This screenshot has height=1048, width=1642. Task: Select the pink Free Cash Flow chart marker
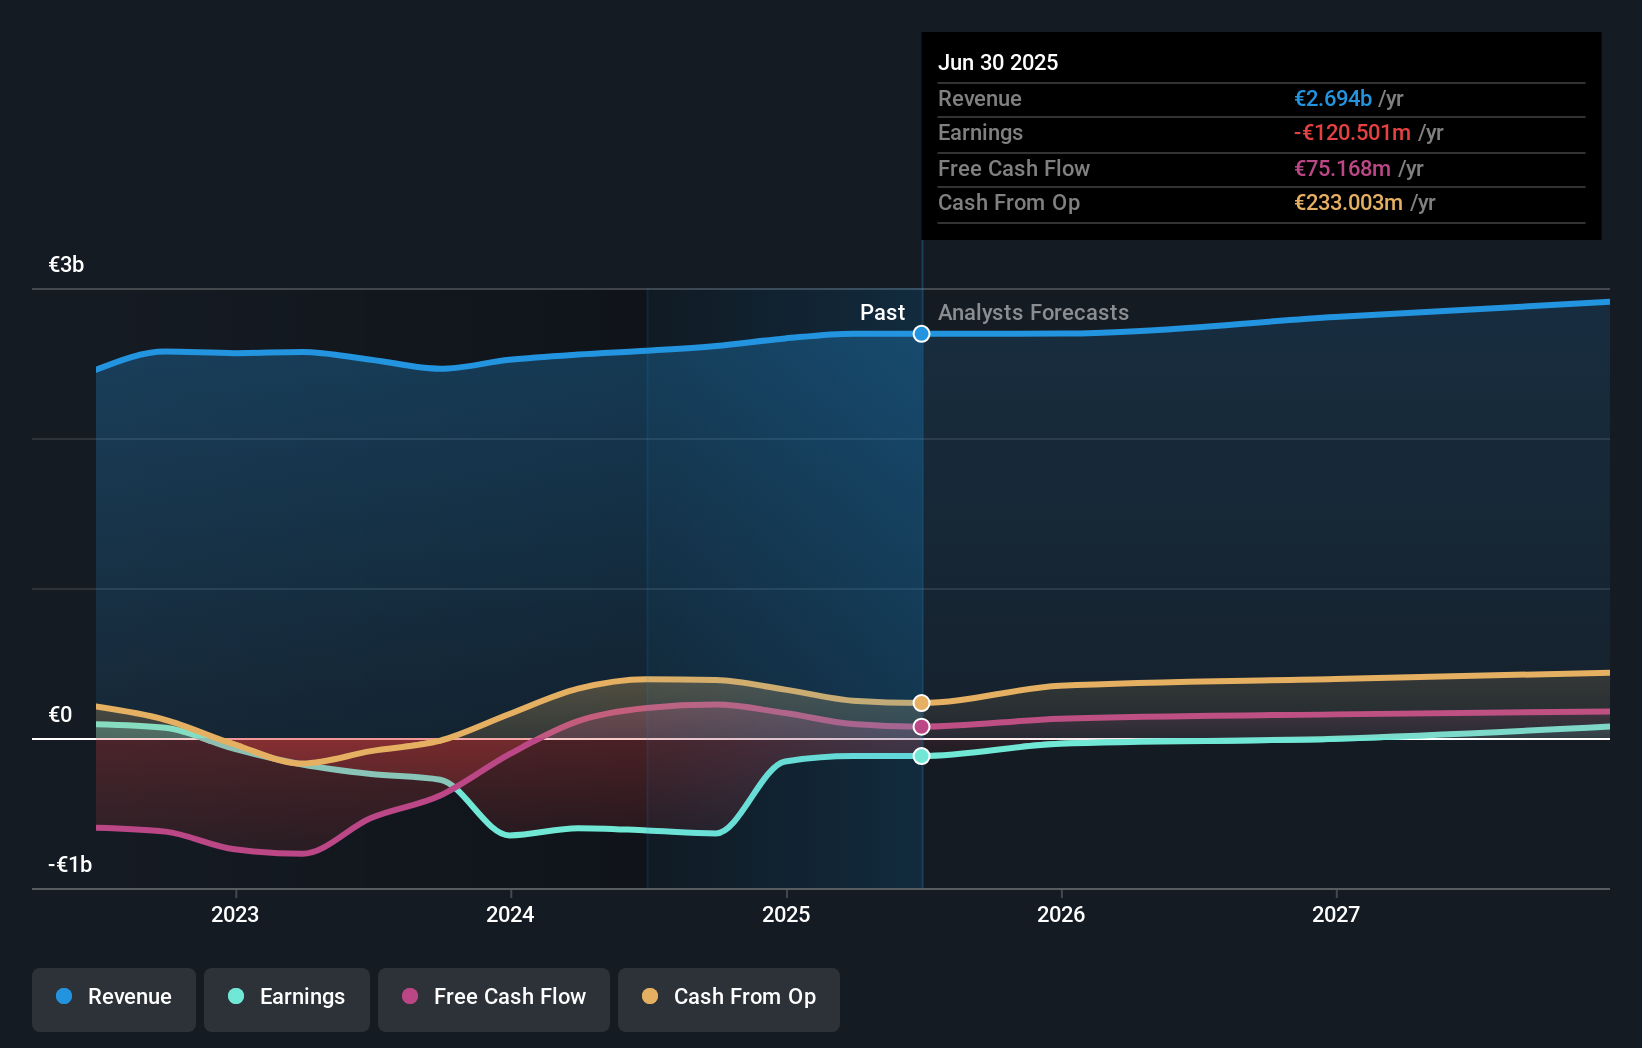click(x=920, y=727)
